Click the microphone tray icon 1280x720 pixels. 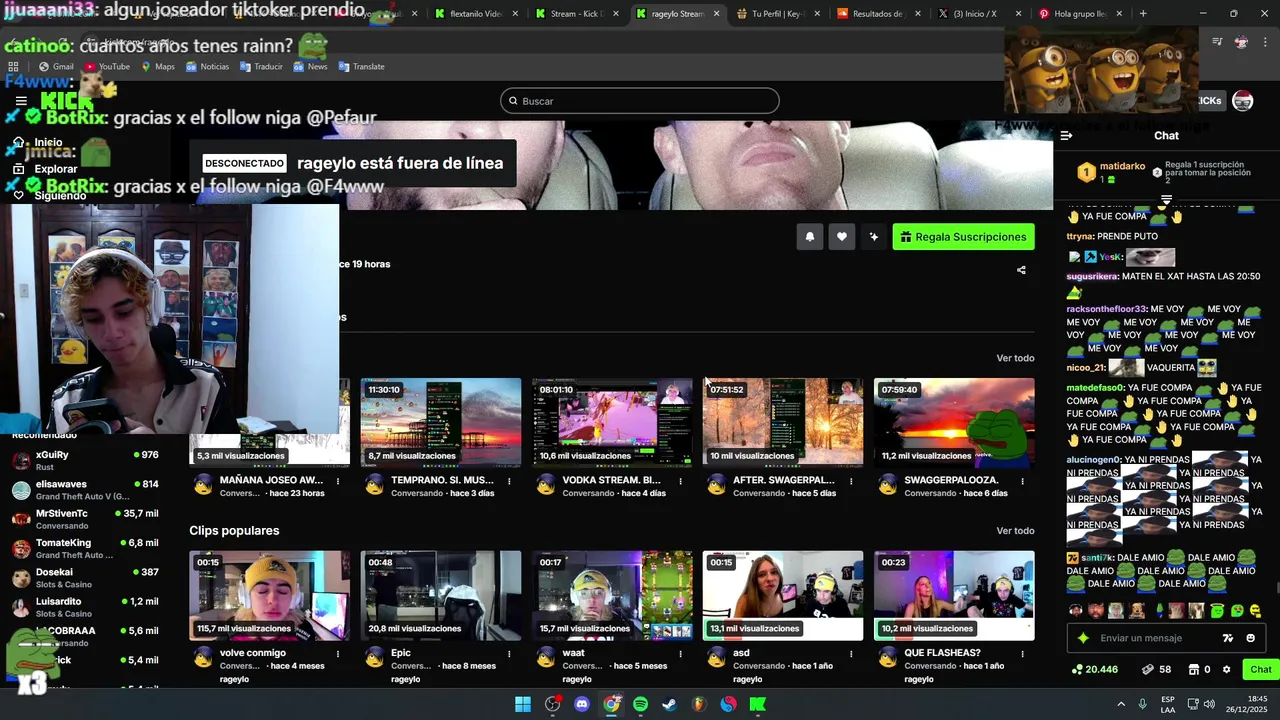pyautogui.click(x=1142, y=704)
